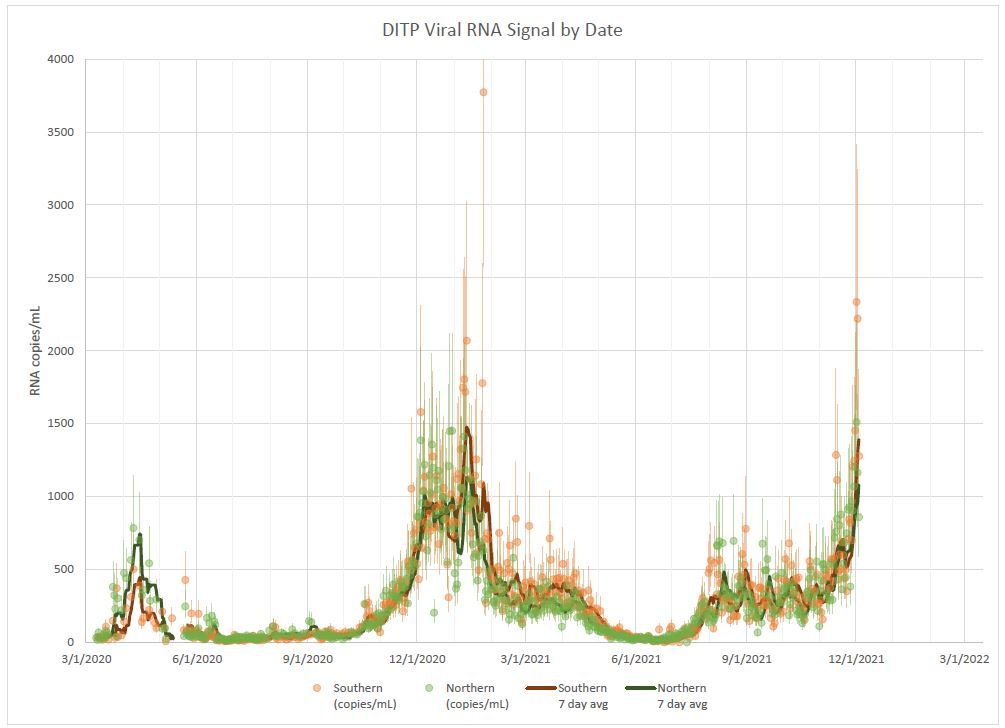Select the Southern 7 day avg brown line swatch
1005x728 pixels.
(x=540, y=688)
